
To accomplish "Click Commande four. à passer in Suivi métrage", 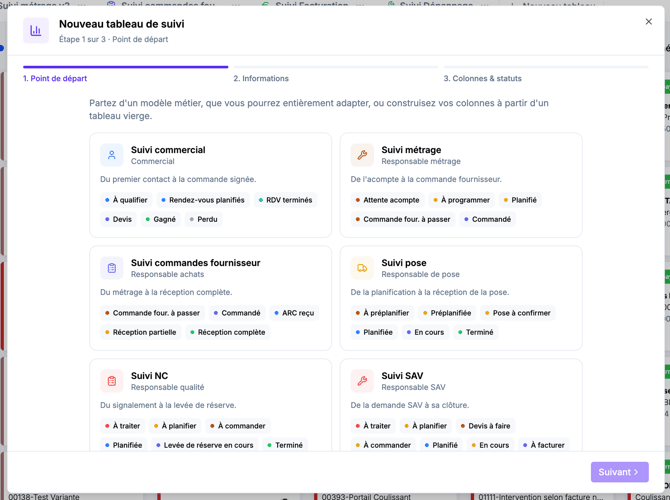I will coord(403,219).
